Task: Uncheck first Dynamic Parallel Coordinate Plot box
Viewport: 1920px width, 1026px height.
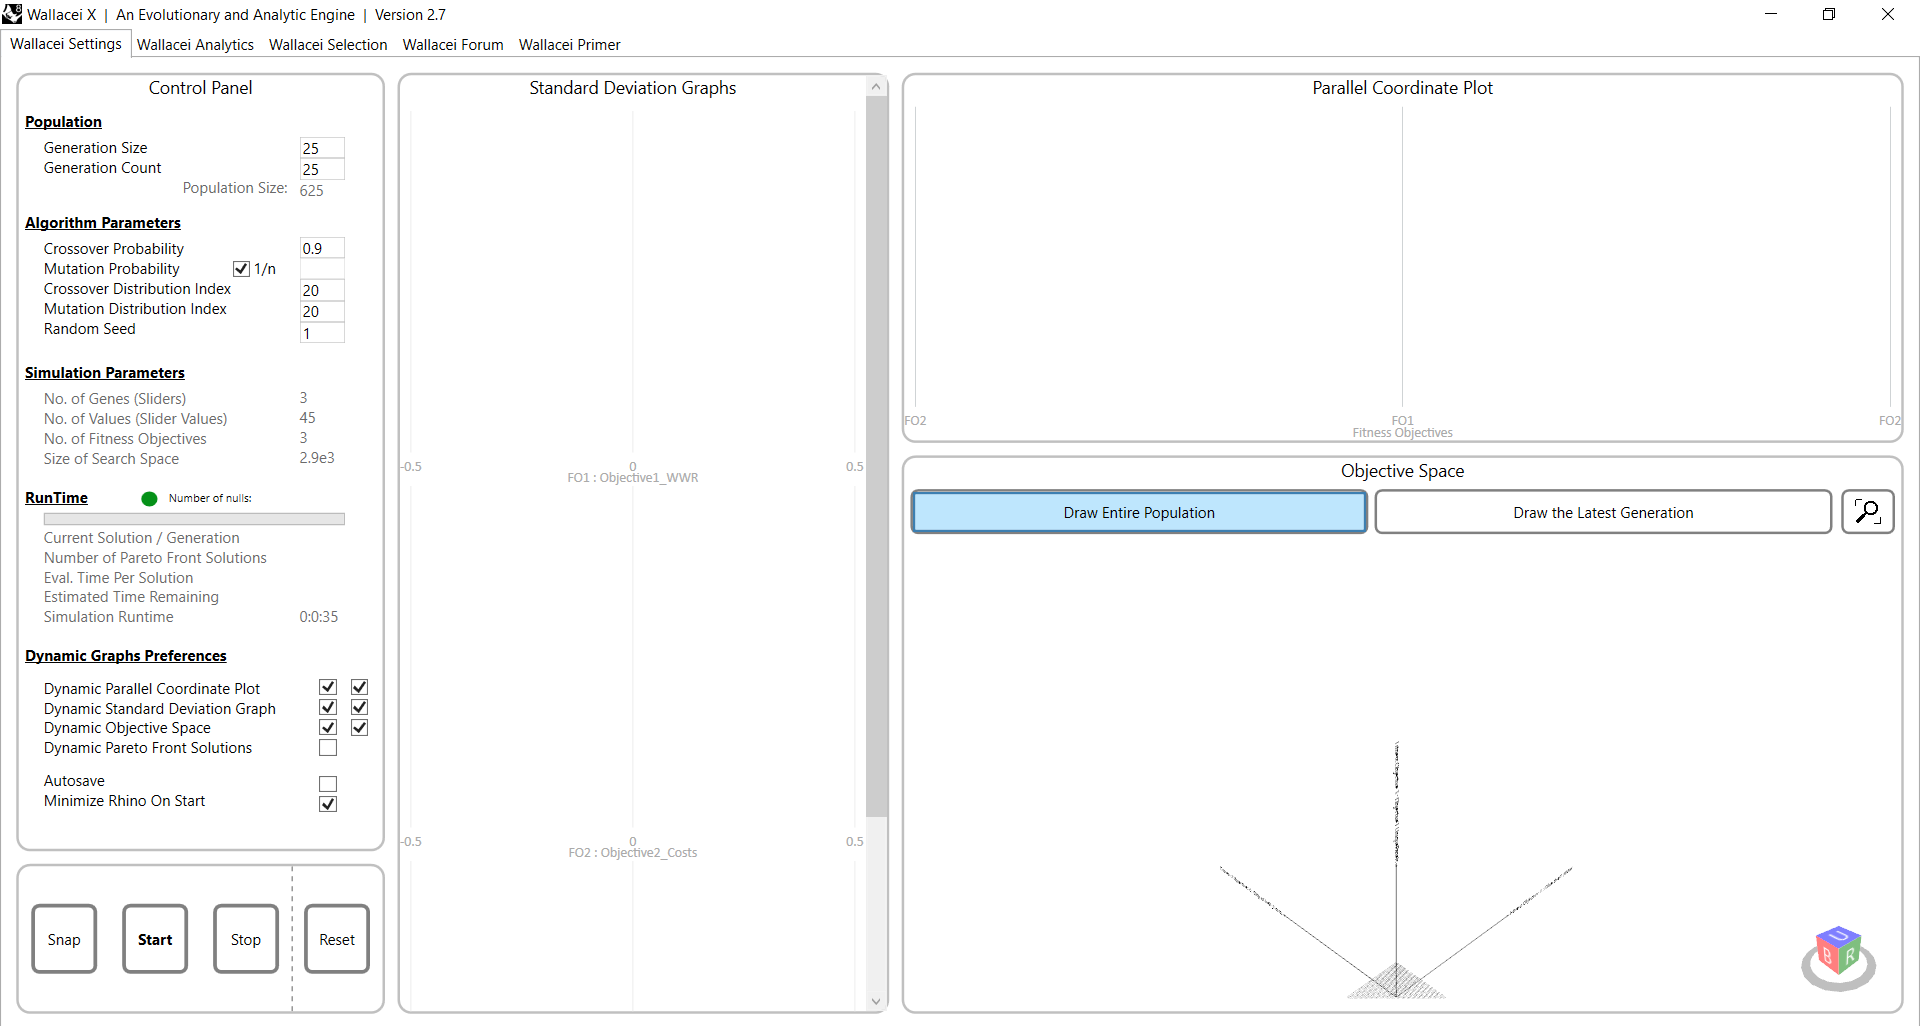Action: (328, 687)
